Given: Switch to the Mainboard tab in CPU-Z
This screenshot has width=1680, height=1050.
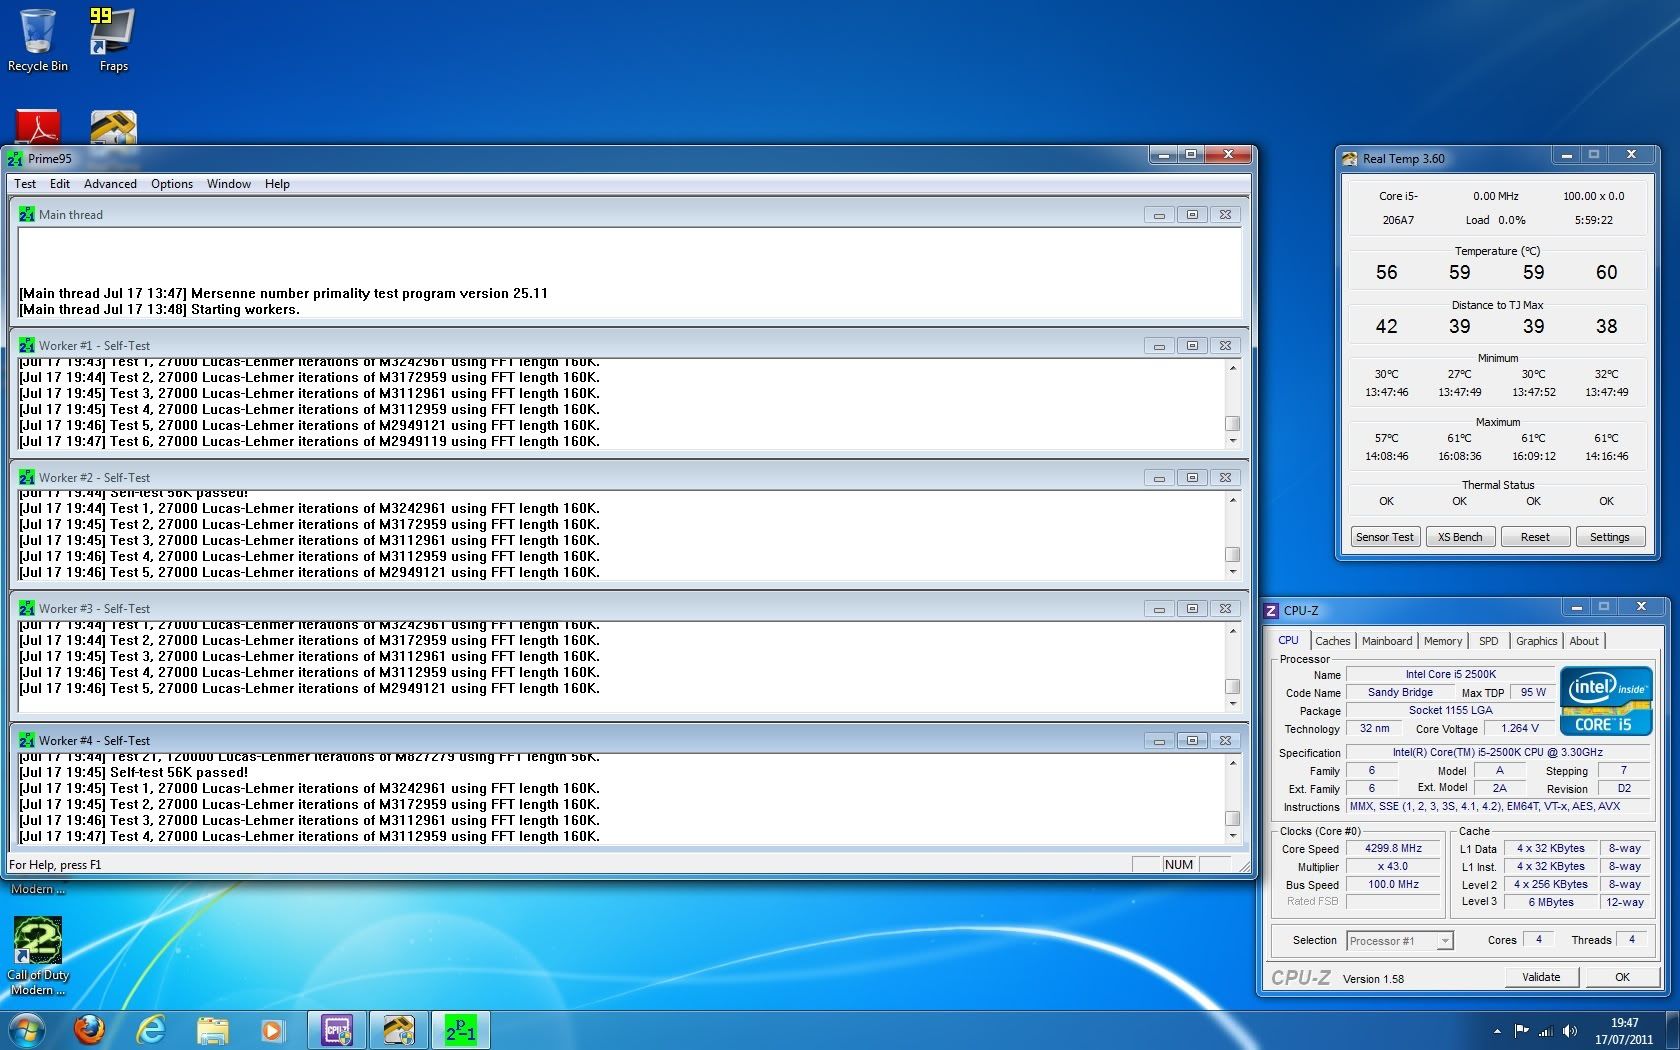Looking at the screenshot, I should coord(1386,641).
